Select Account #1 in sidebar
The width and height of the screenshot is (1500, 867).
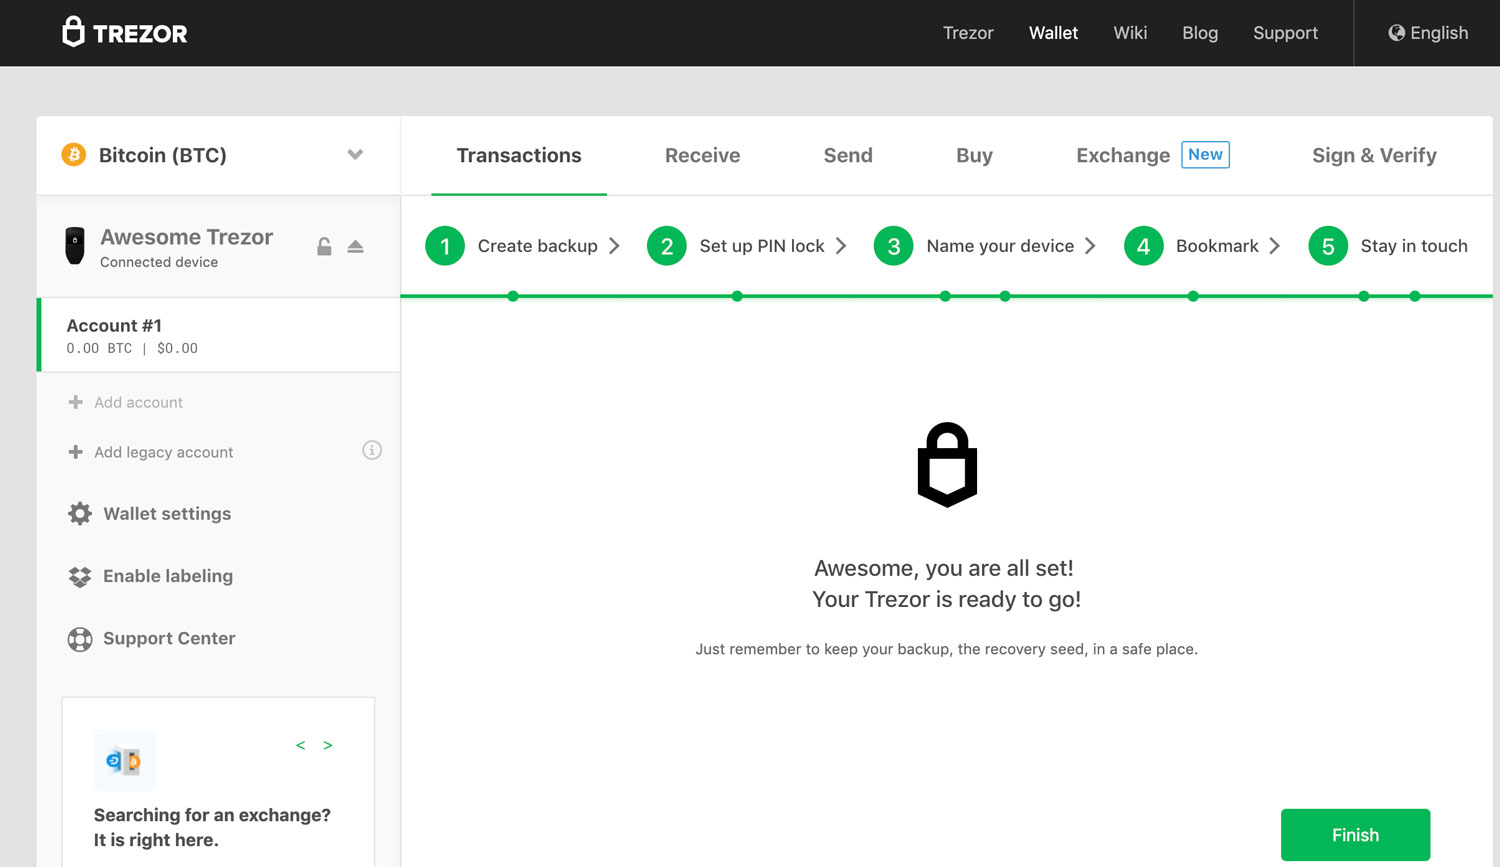(219, 335)
